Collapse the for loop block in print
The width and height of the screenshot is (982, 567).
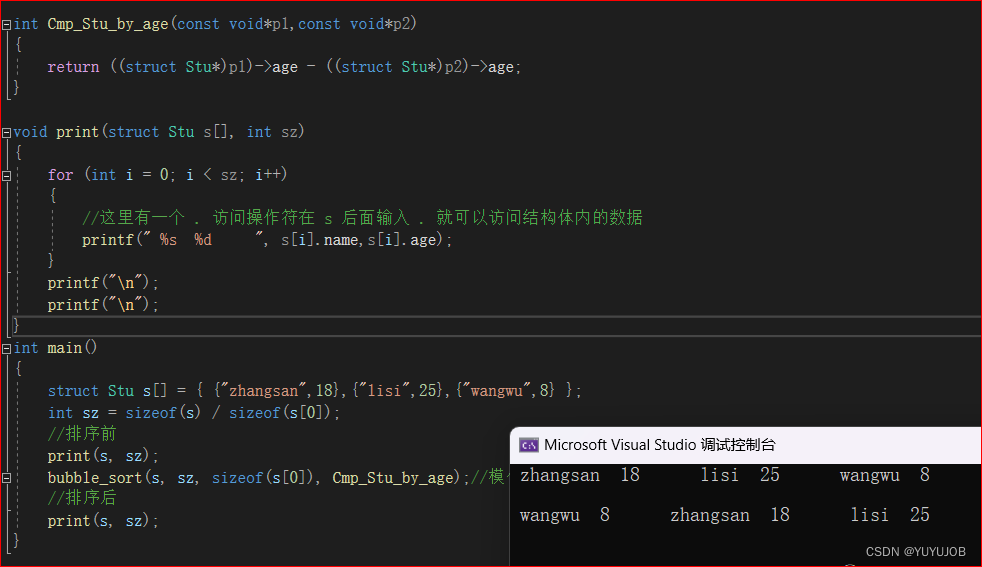[x=6, y=176]
